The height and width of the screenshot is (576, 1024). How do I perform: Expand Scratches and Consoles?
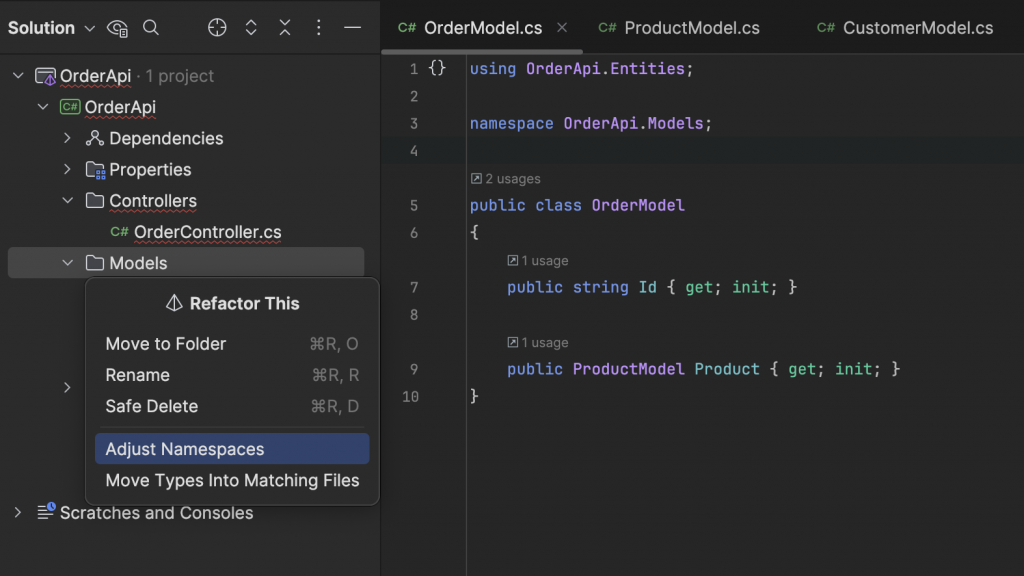(18, 512)
